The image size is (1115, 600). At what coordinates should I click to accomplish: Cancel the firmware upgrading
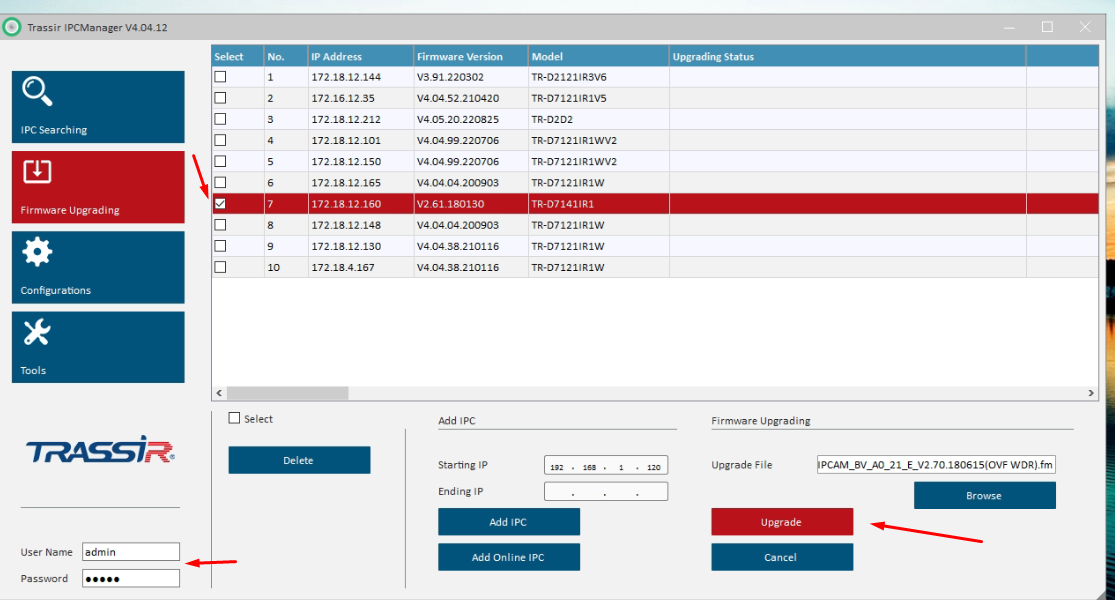[782, 557]
